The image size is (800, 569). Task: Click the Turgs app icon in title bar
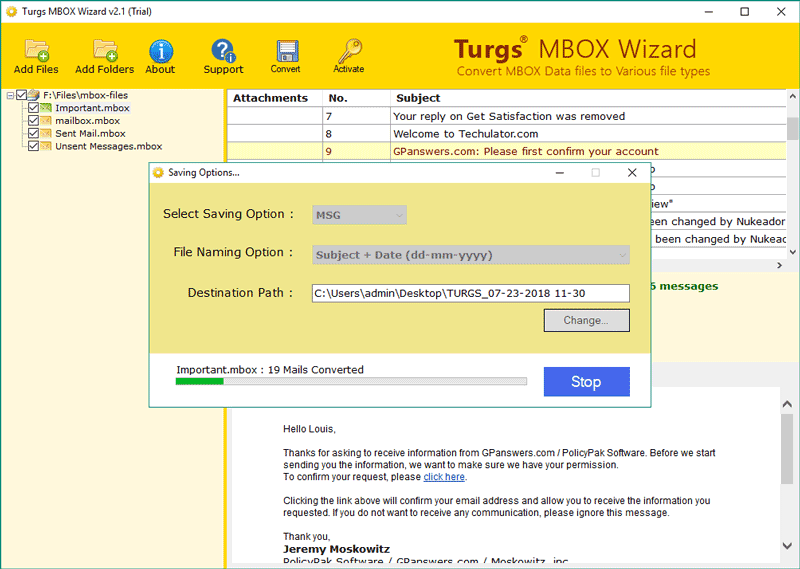(x=11, y=11)
